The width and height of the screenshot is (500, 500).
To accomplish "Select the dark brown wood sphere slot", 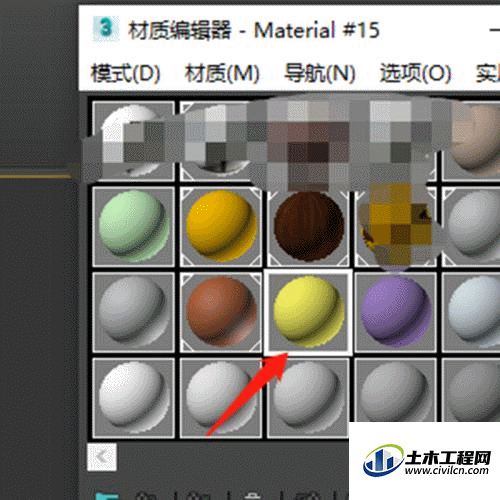I will pos(308,227).
